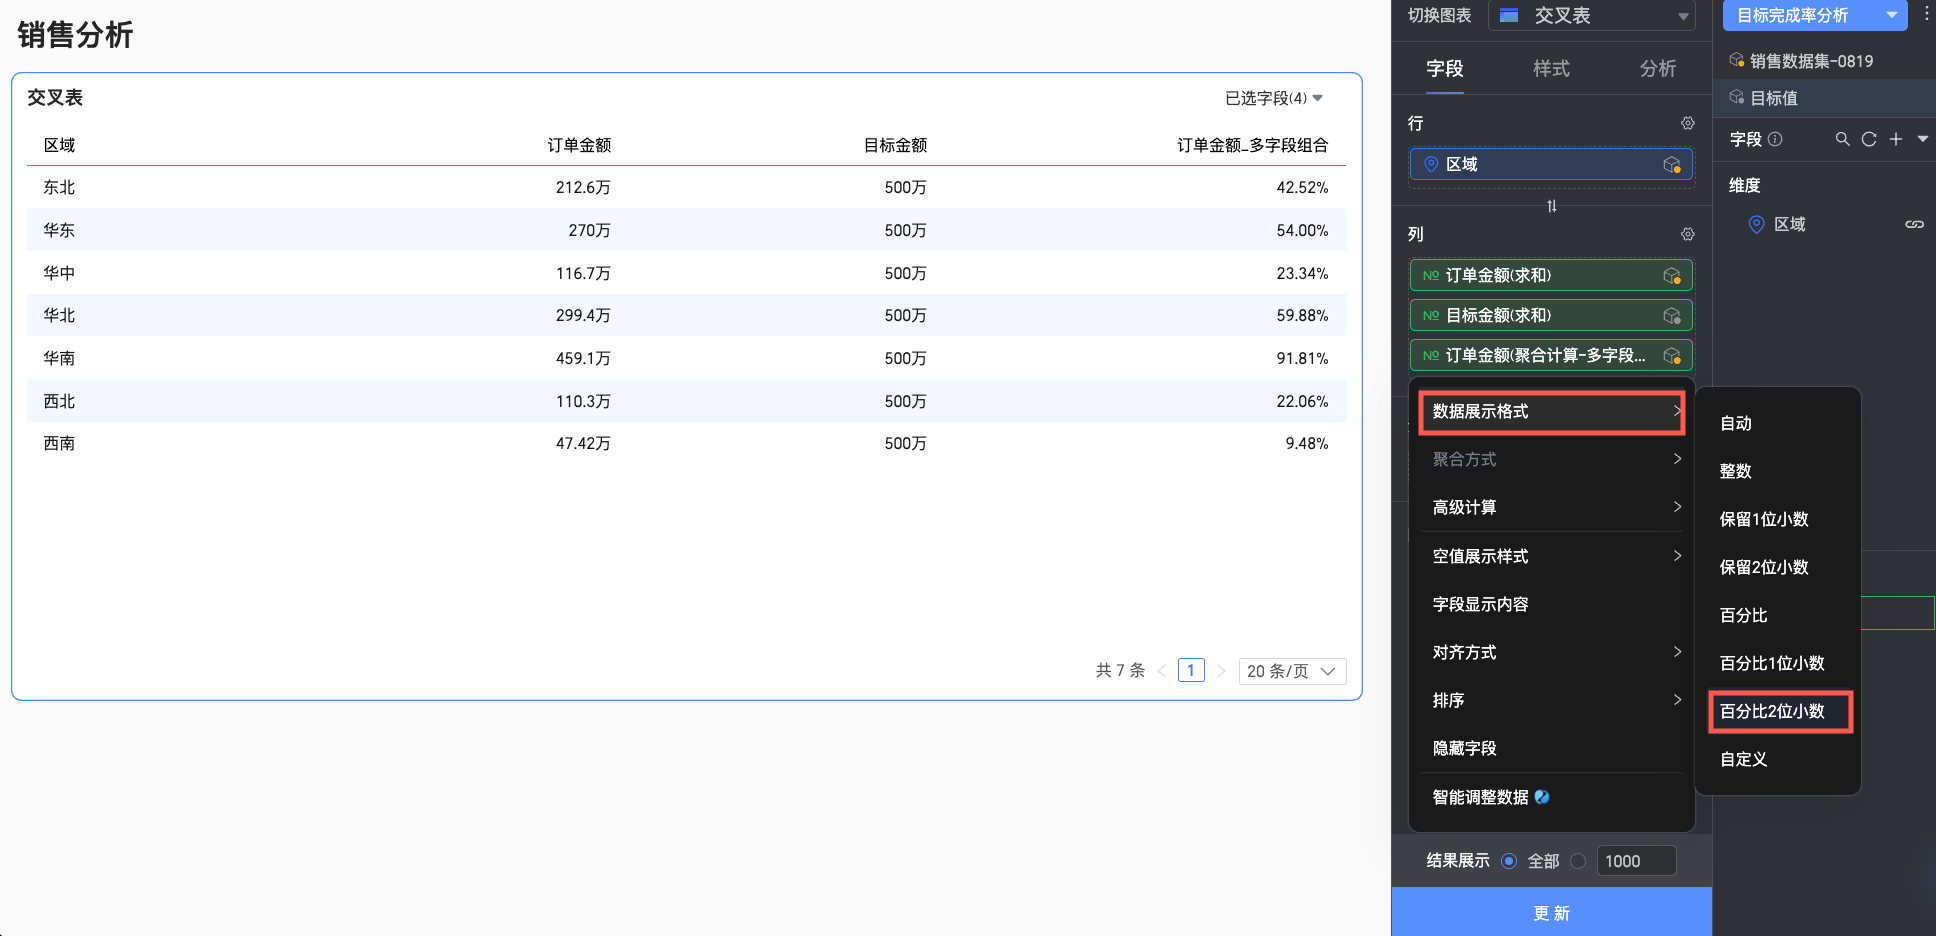Switch to 分析 tab
This screenshot has width=1936, height=936.
(x=1658, y=68)
